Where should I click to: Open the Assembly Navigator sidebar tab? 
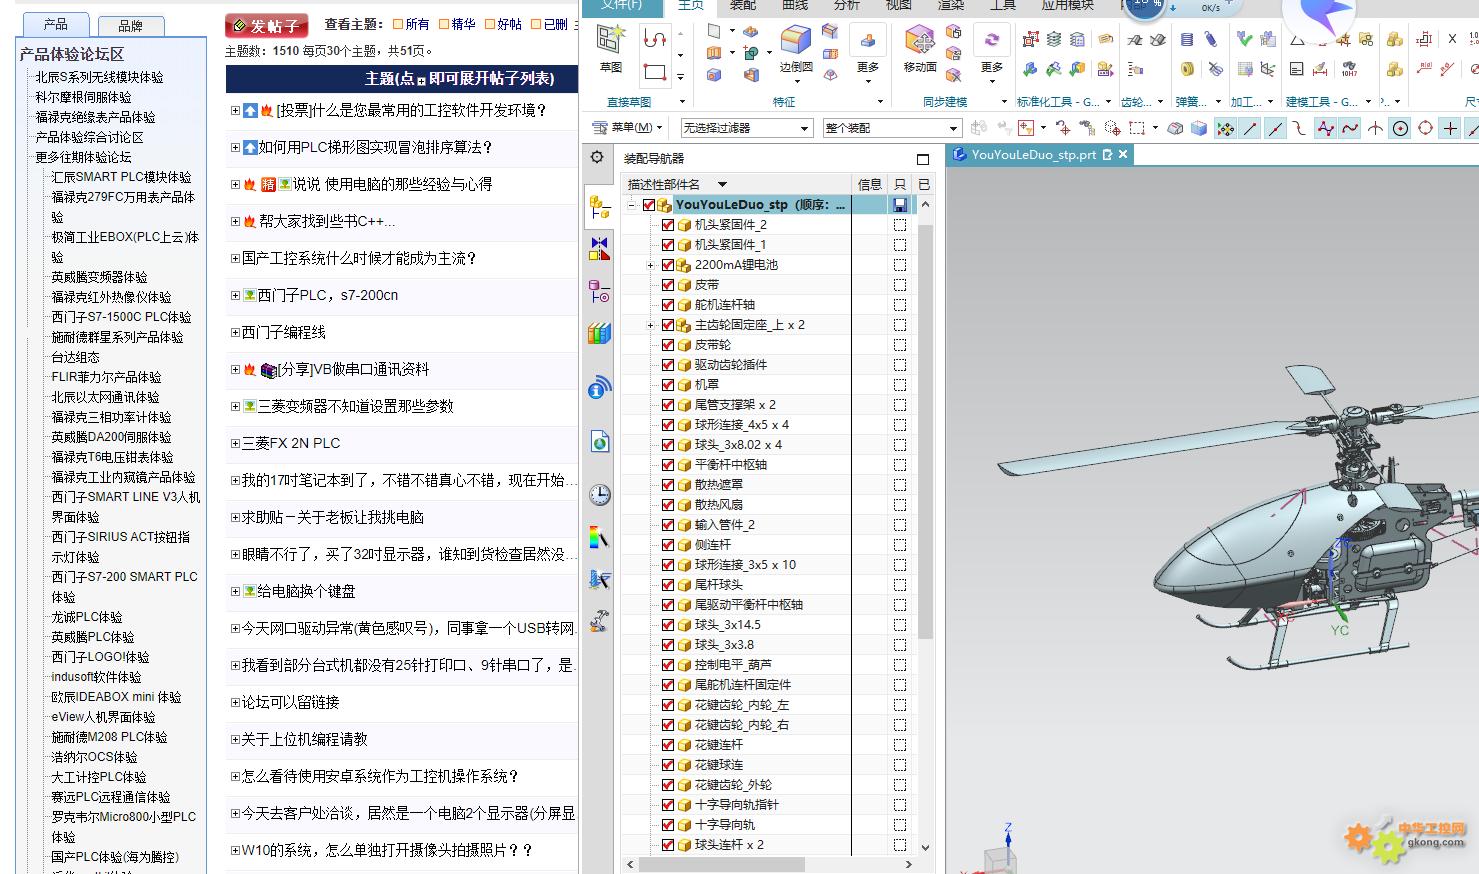(599, 207)
